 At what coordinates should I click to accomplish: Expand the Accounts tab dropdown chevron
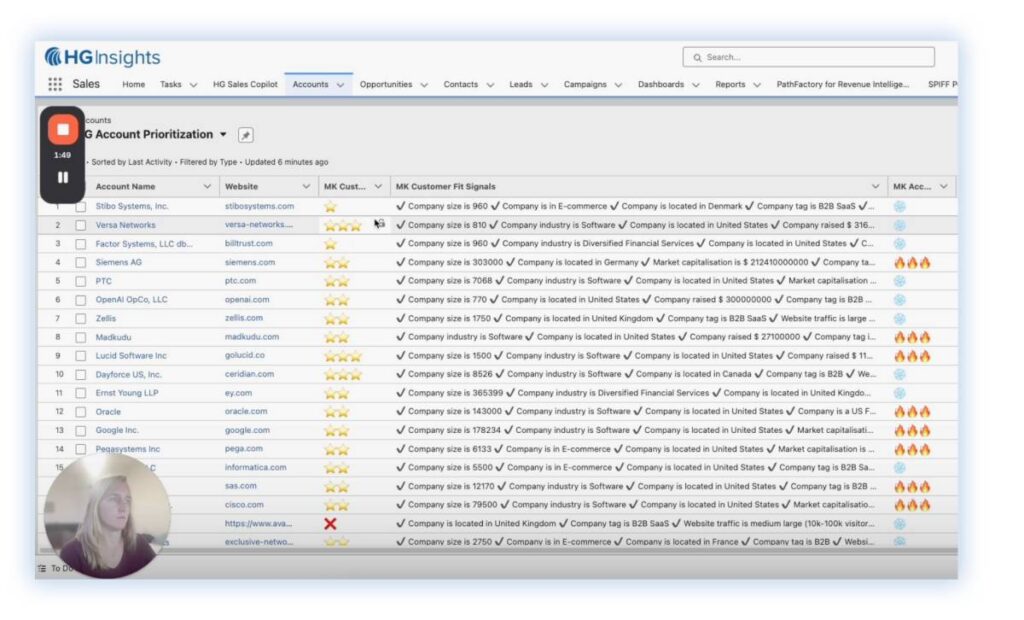click(340, 85)
